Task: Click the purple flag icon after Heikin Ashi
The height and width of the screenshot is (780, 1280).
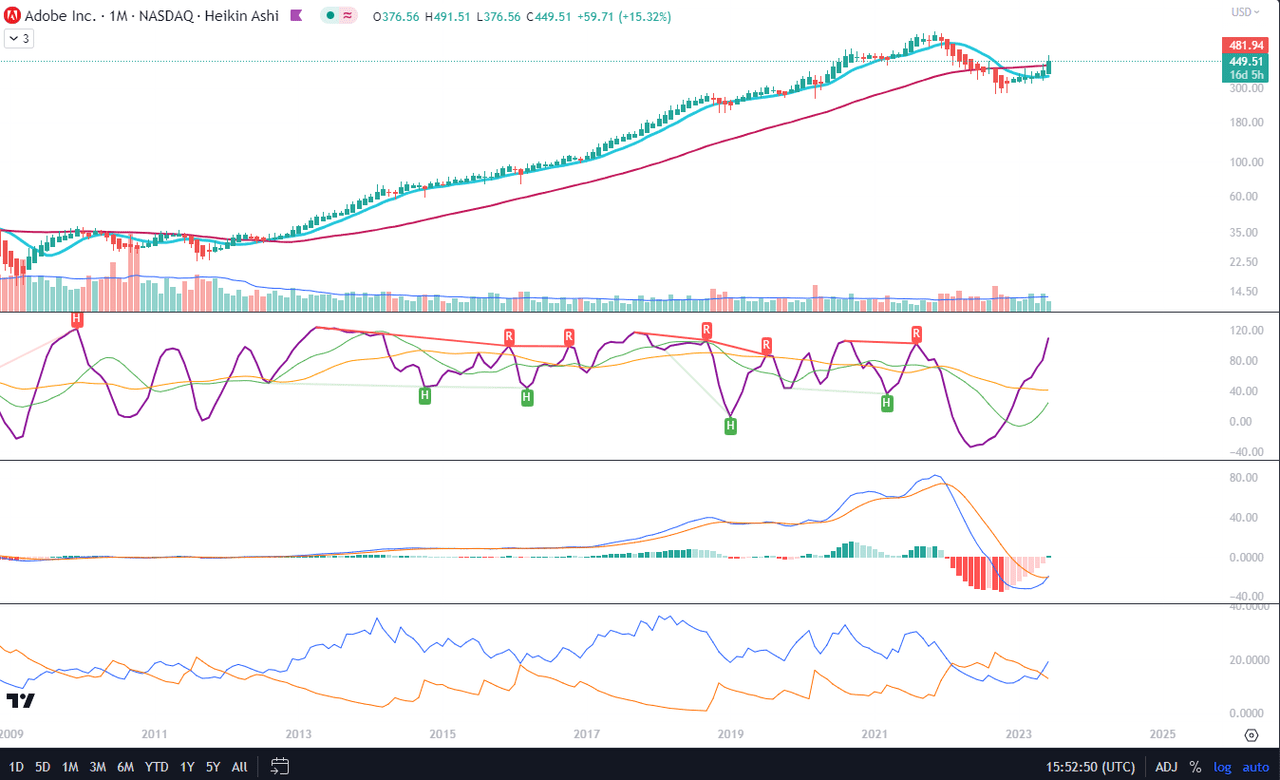Action: (297, 16)
